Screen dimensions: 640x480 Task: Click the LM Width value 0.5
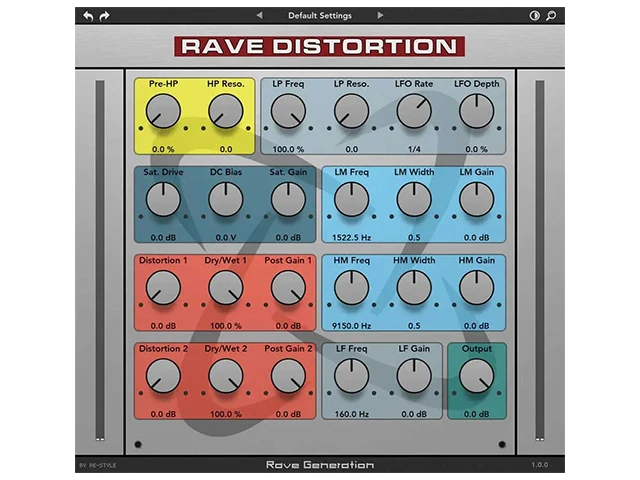414,238
